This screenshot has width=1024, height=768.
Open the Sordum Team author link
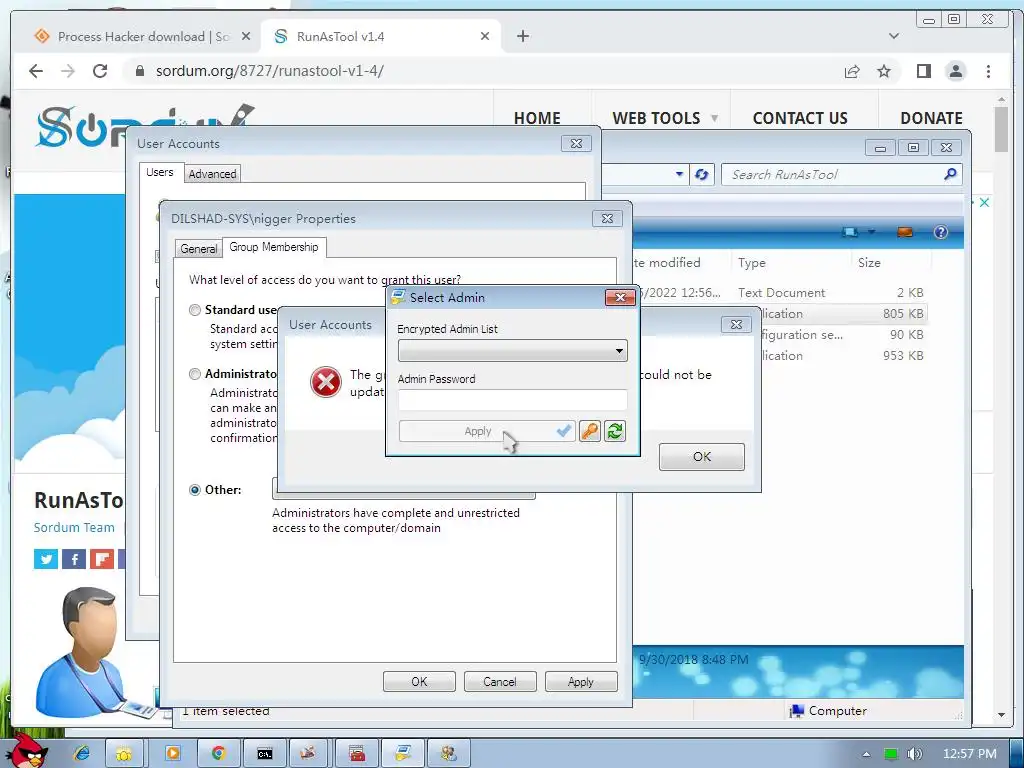pyautogui.click(x=74, y=527)
